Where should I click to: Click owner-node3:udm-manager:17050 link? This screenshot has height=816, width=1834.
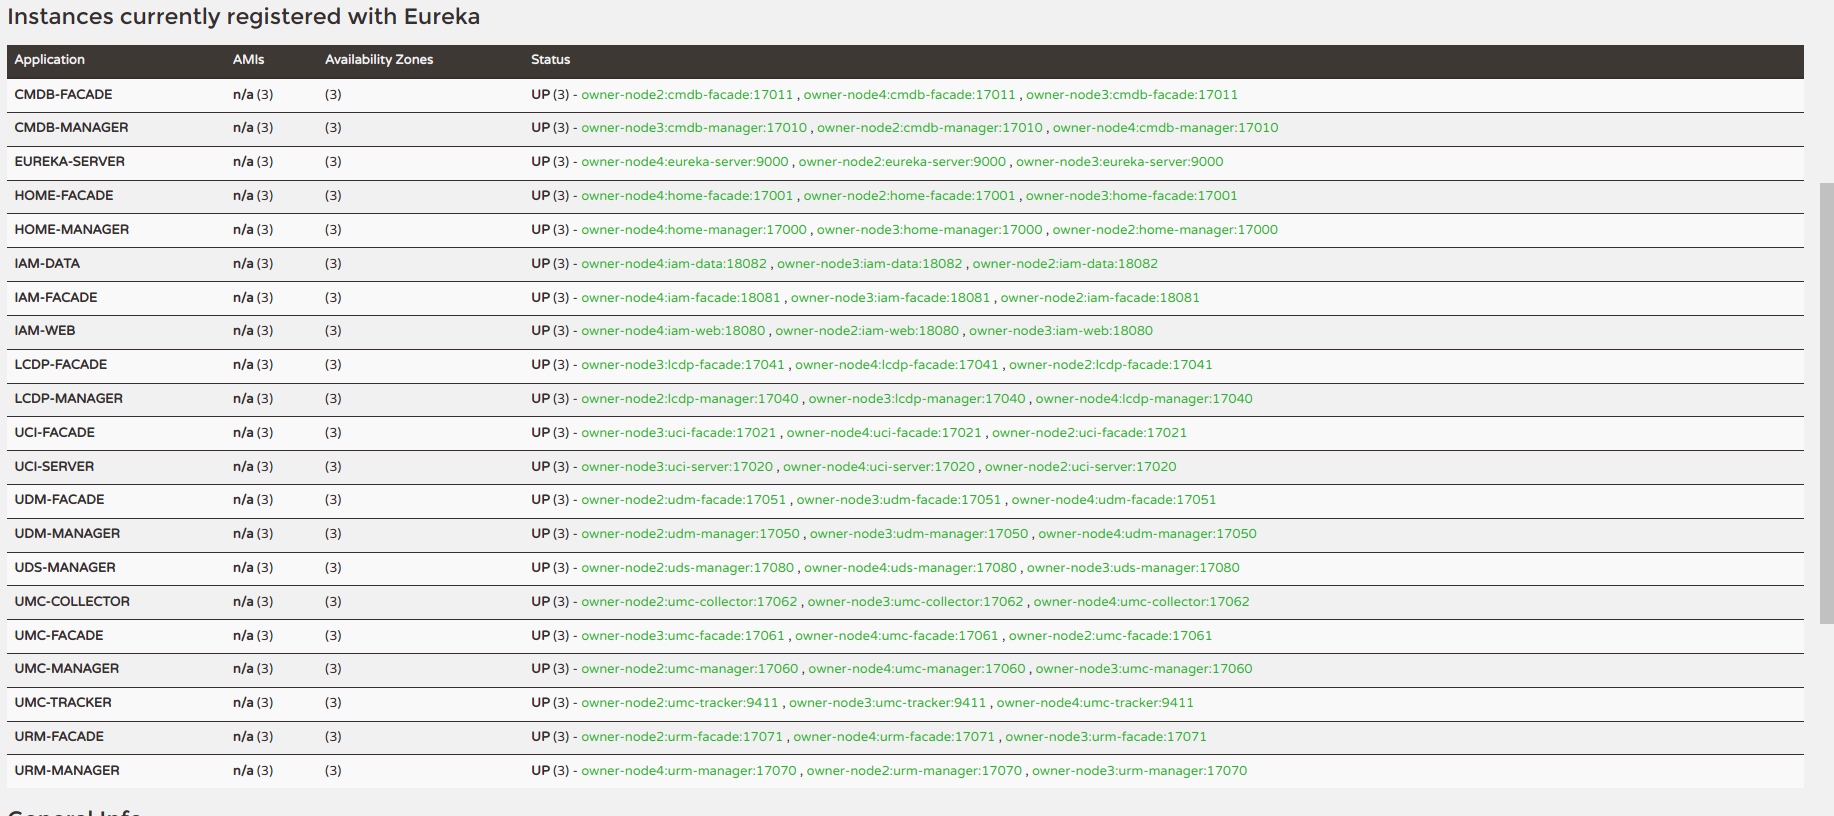[x=919, y=534]
